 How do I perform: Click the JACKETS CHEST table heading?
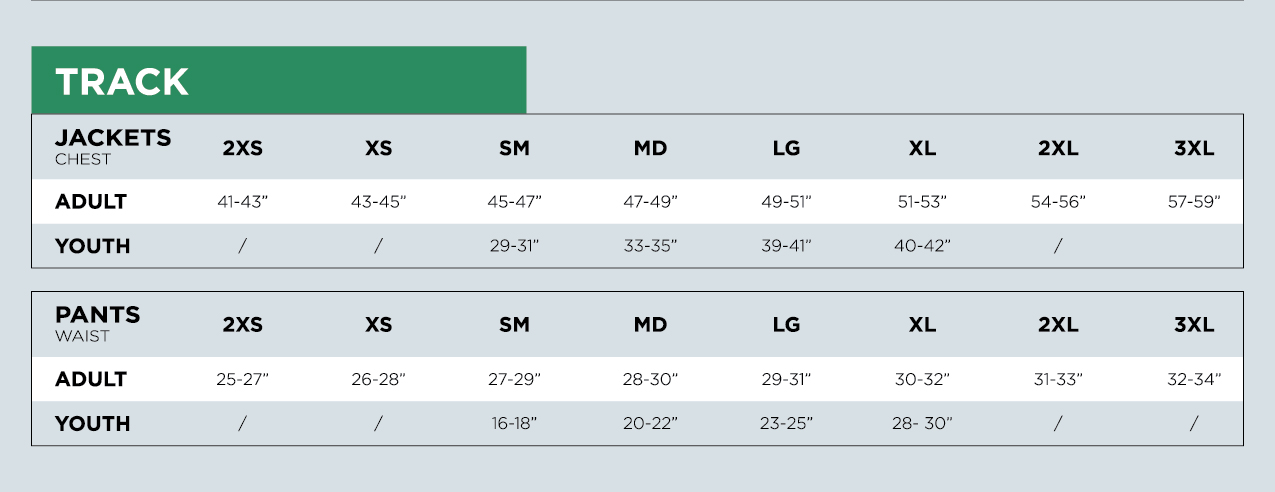tap(113, 146)
